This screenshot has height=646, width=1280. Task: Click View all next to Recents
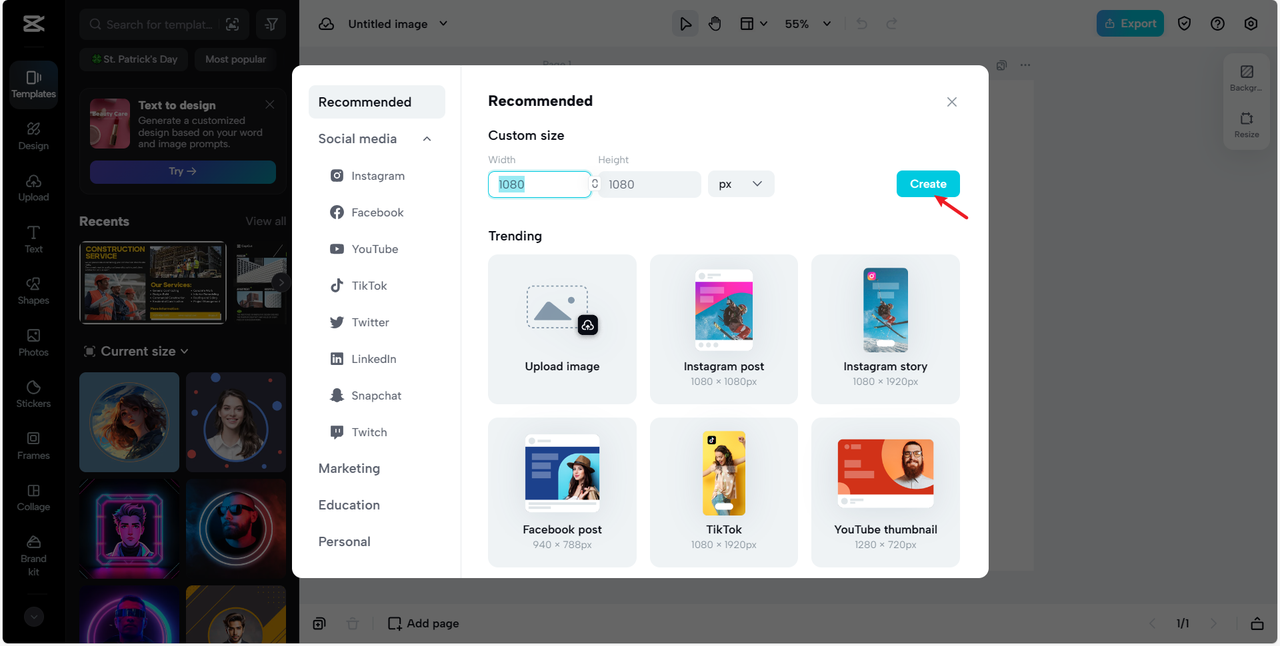pyautogui.click(x=266, y=221)
